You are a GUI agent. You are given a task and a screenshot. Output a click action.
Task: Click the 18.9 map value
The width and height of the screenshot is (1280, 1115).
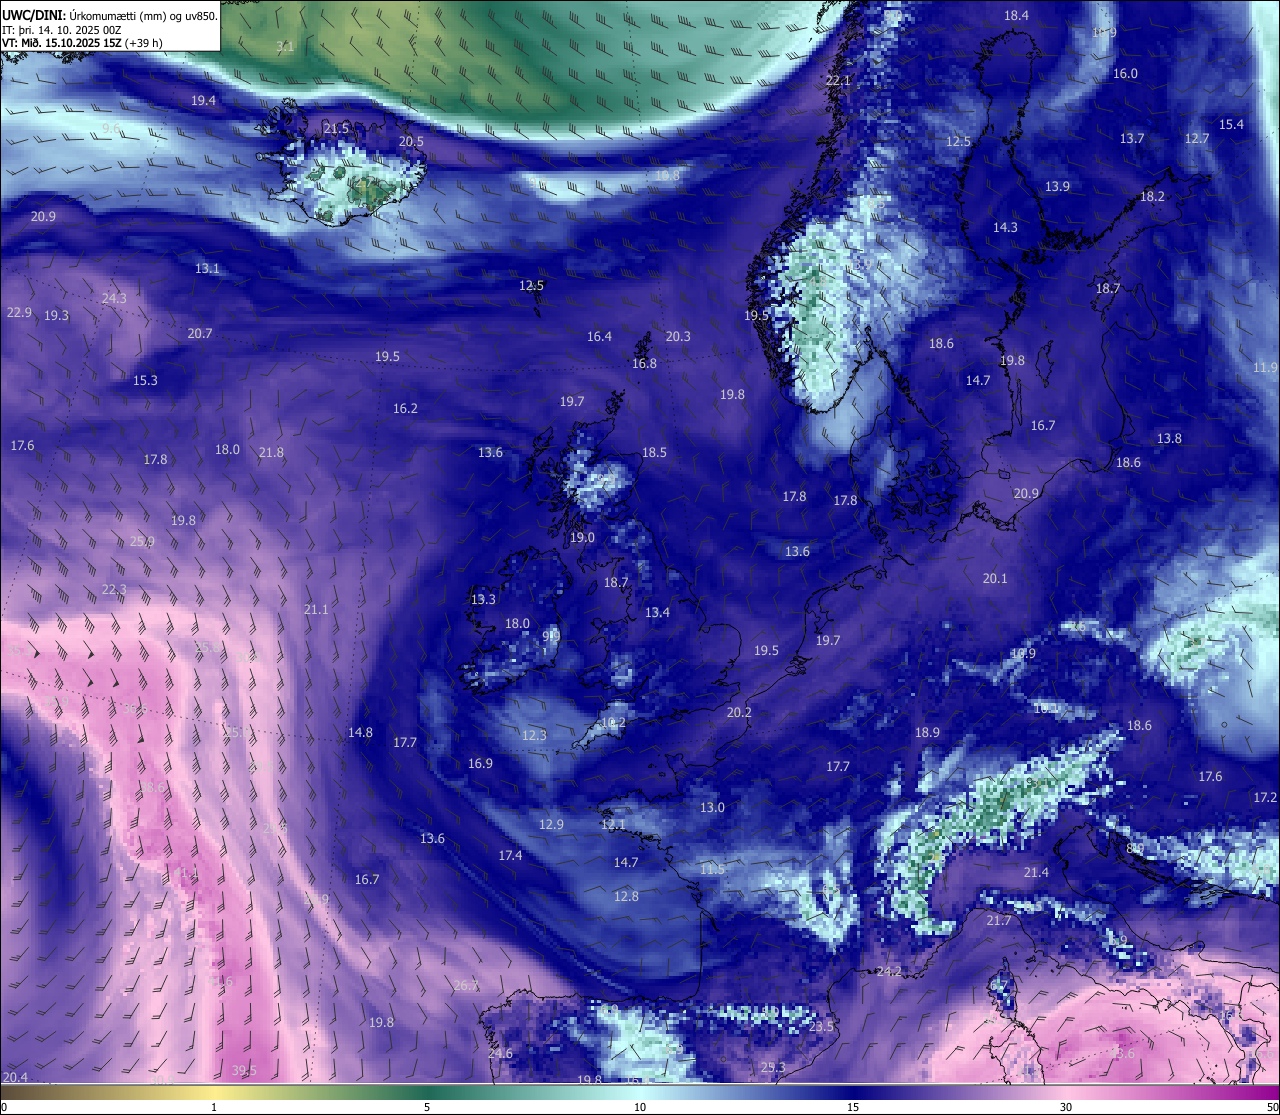[927, 733]
